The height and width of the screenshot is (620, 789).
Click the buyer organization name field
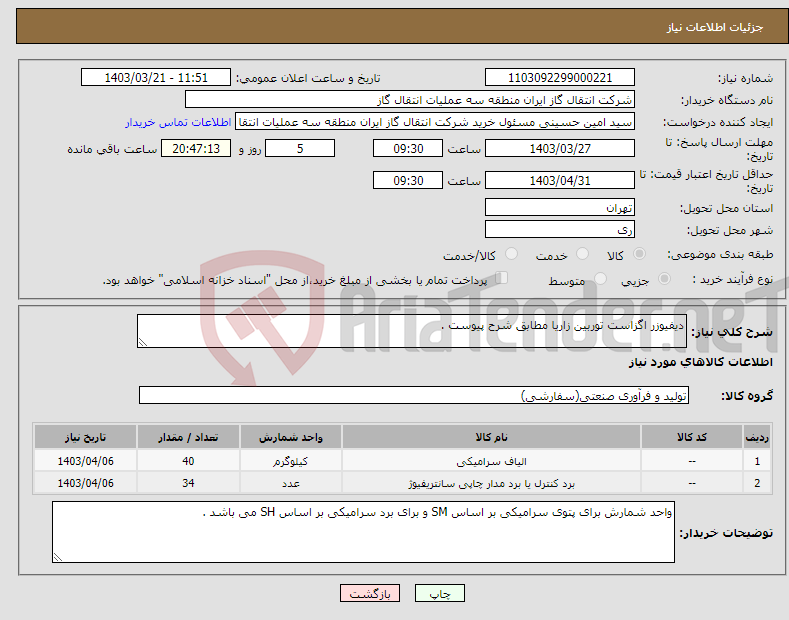pos(410,100)
